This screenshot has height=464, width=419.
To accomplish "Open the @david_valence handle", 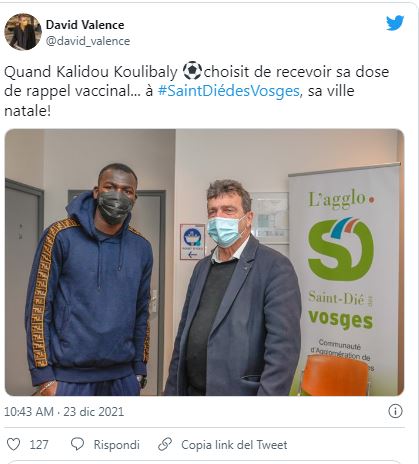I will (88, 41).
